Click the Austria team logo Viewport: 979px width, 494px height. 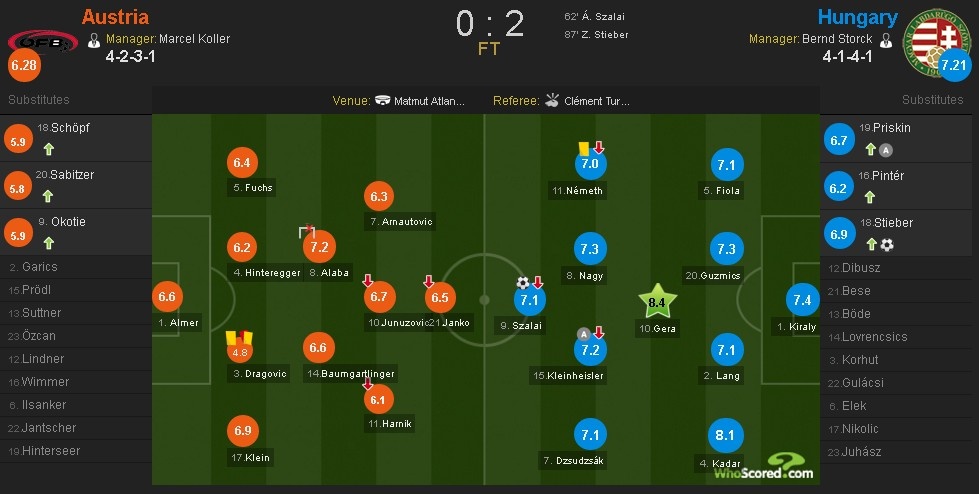[x=42, y=40]
